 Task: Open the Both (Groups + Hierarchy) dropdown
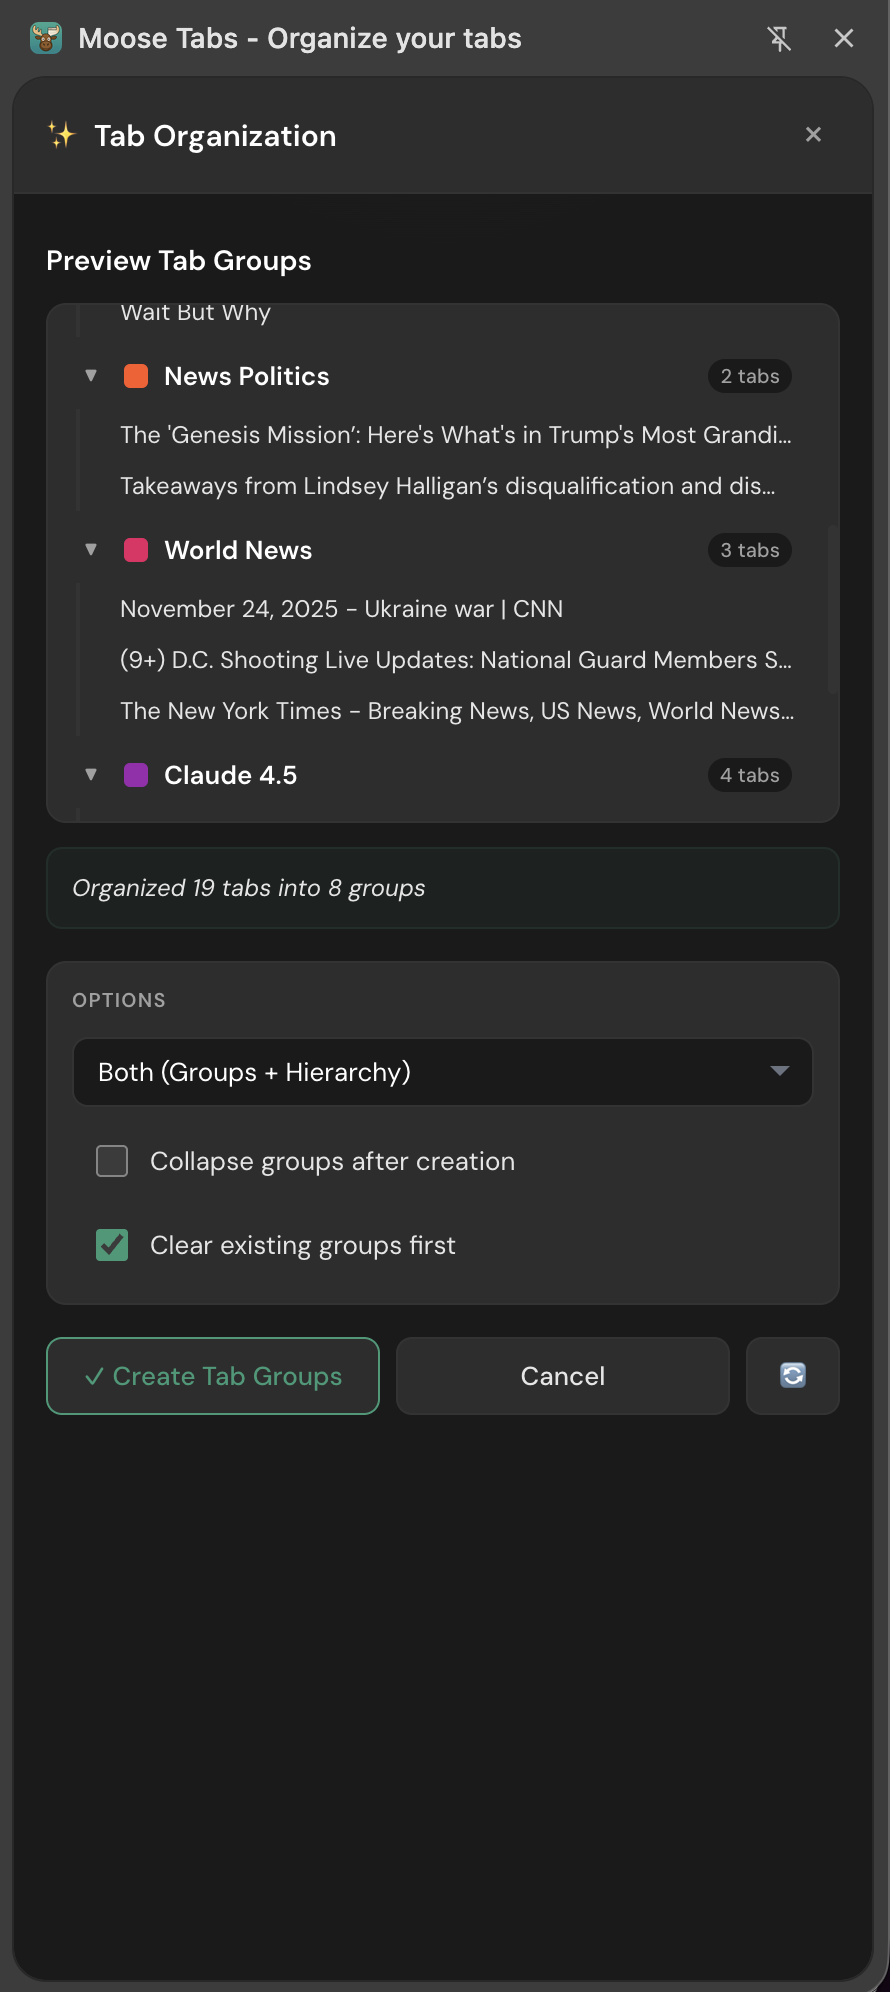[443, 1072]
